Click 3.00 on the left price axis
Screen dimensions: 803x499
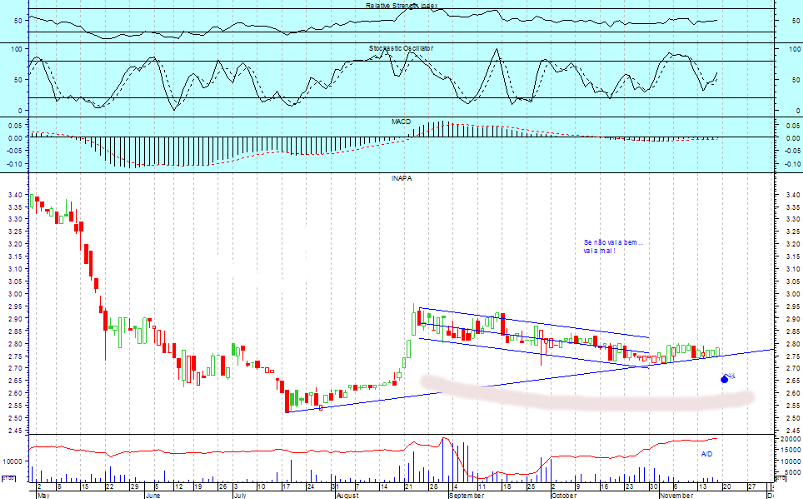[15, 294]
